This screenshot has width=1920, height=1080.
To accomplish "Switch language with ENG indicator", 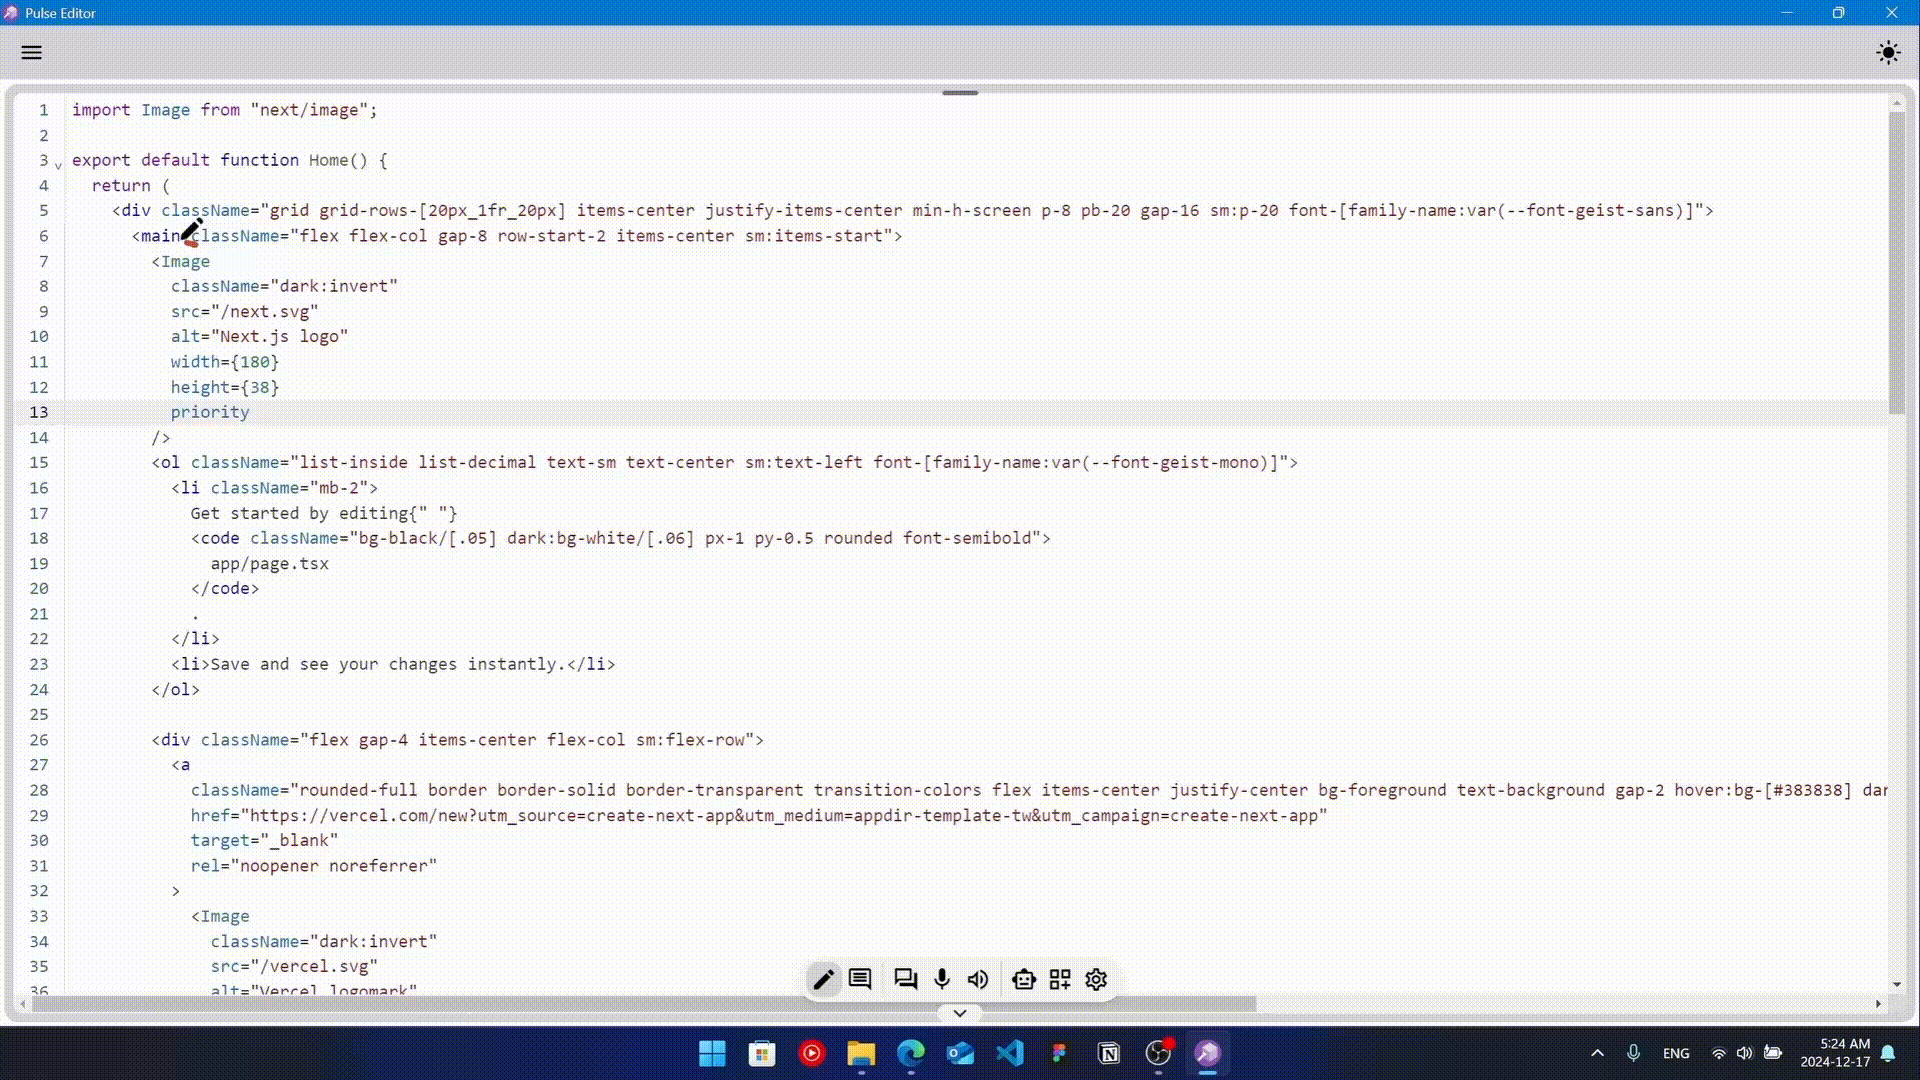I will [1676, 1053].
